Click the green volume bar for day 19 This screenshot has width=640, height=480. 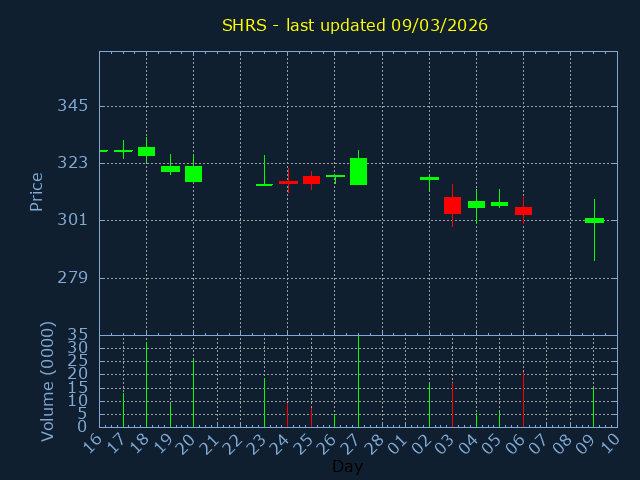point(170,415)
